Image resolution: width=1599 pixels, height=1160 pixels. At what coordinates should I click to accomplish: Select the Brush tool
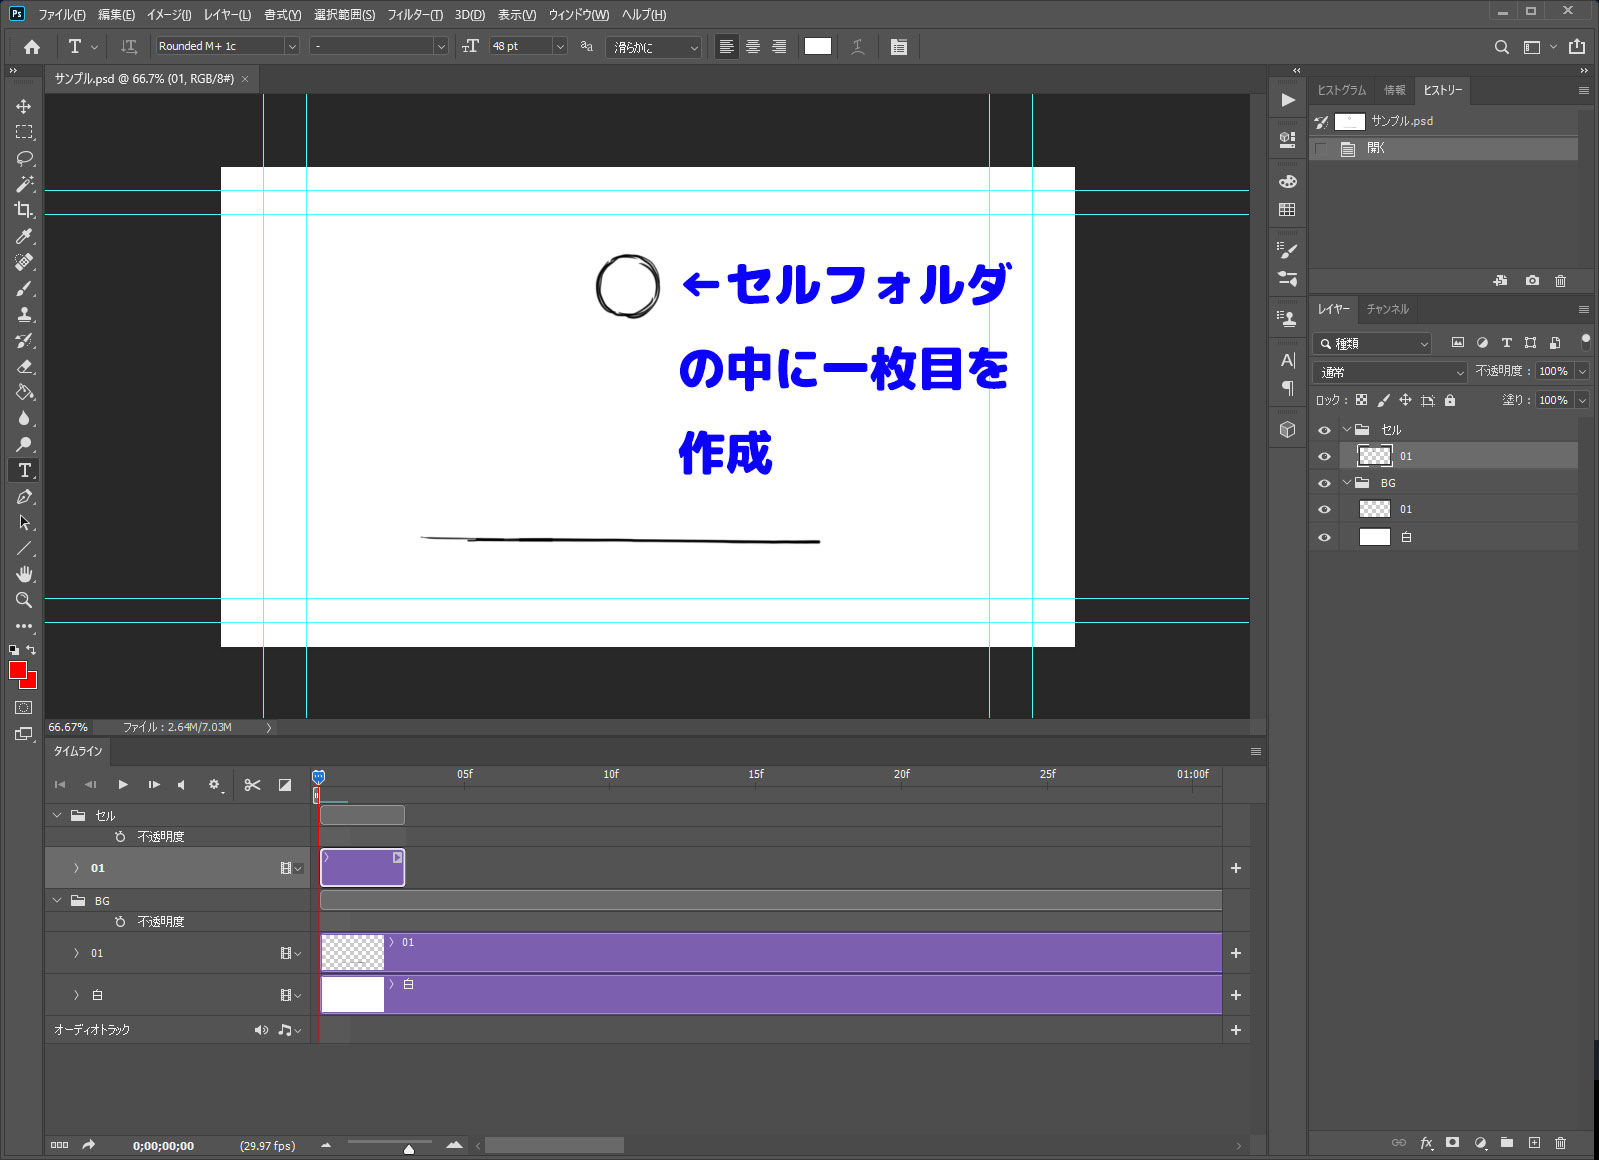tap(24, 288)
